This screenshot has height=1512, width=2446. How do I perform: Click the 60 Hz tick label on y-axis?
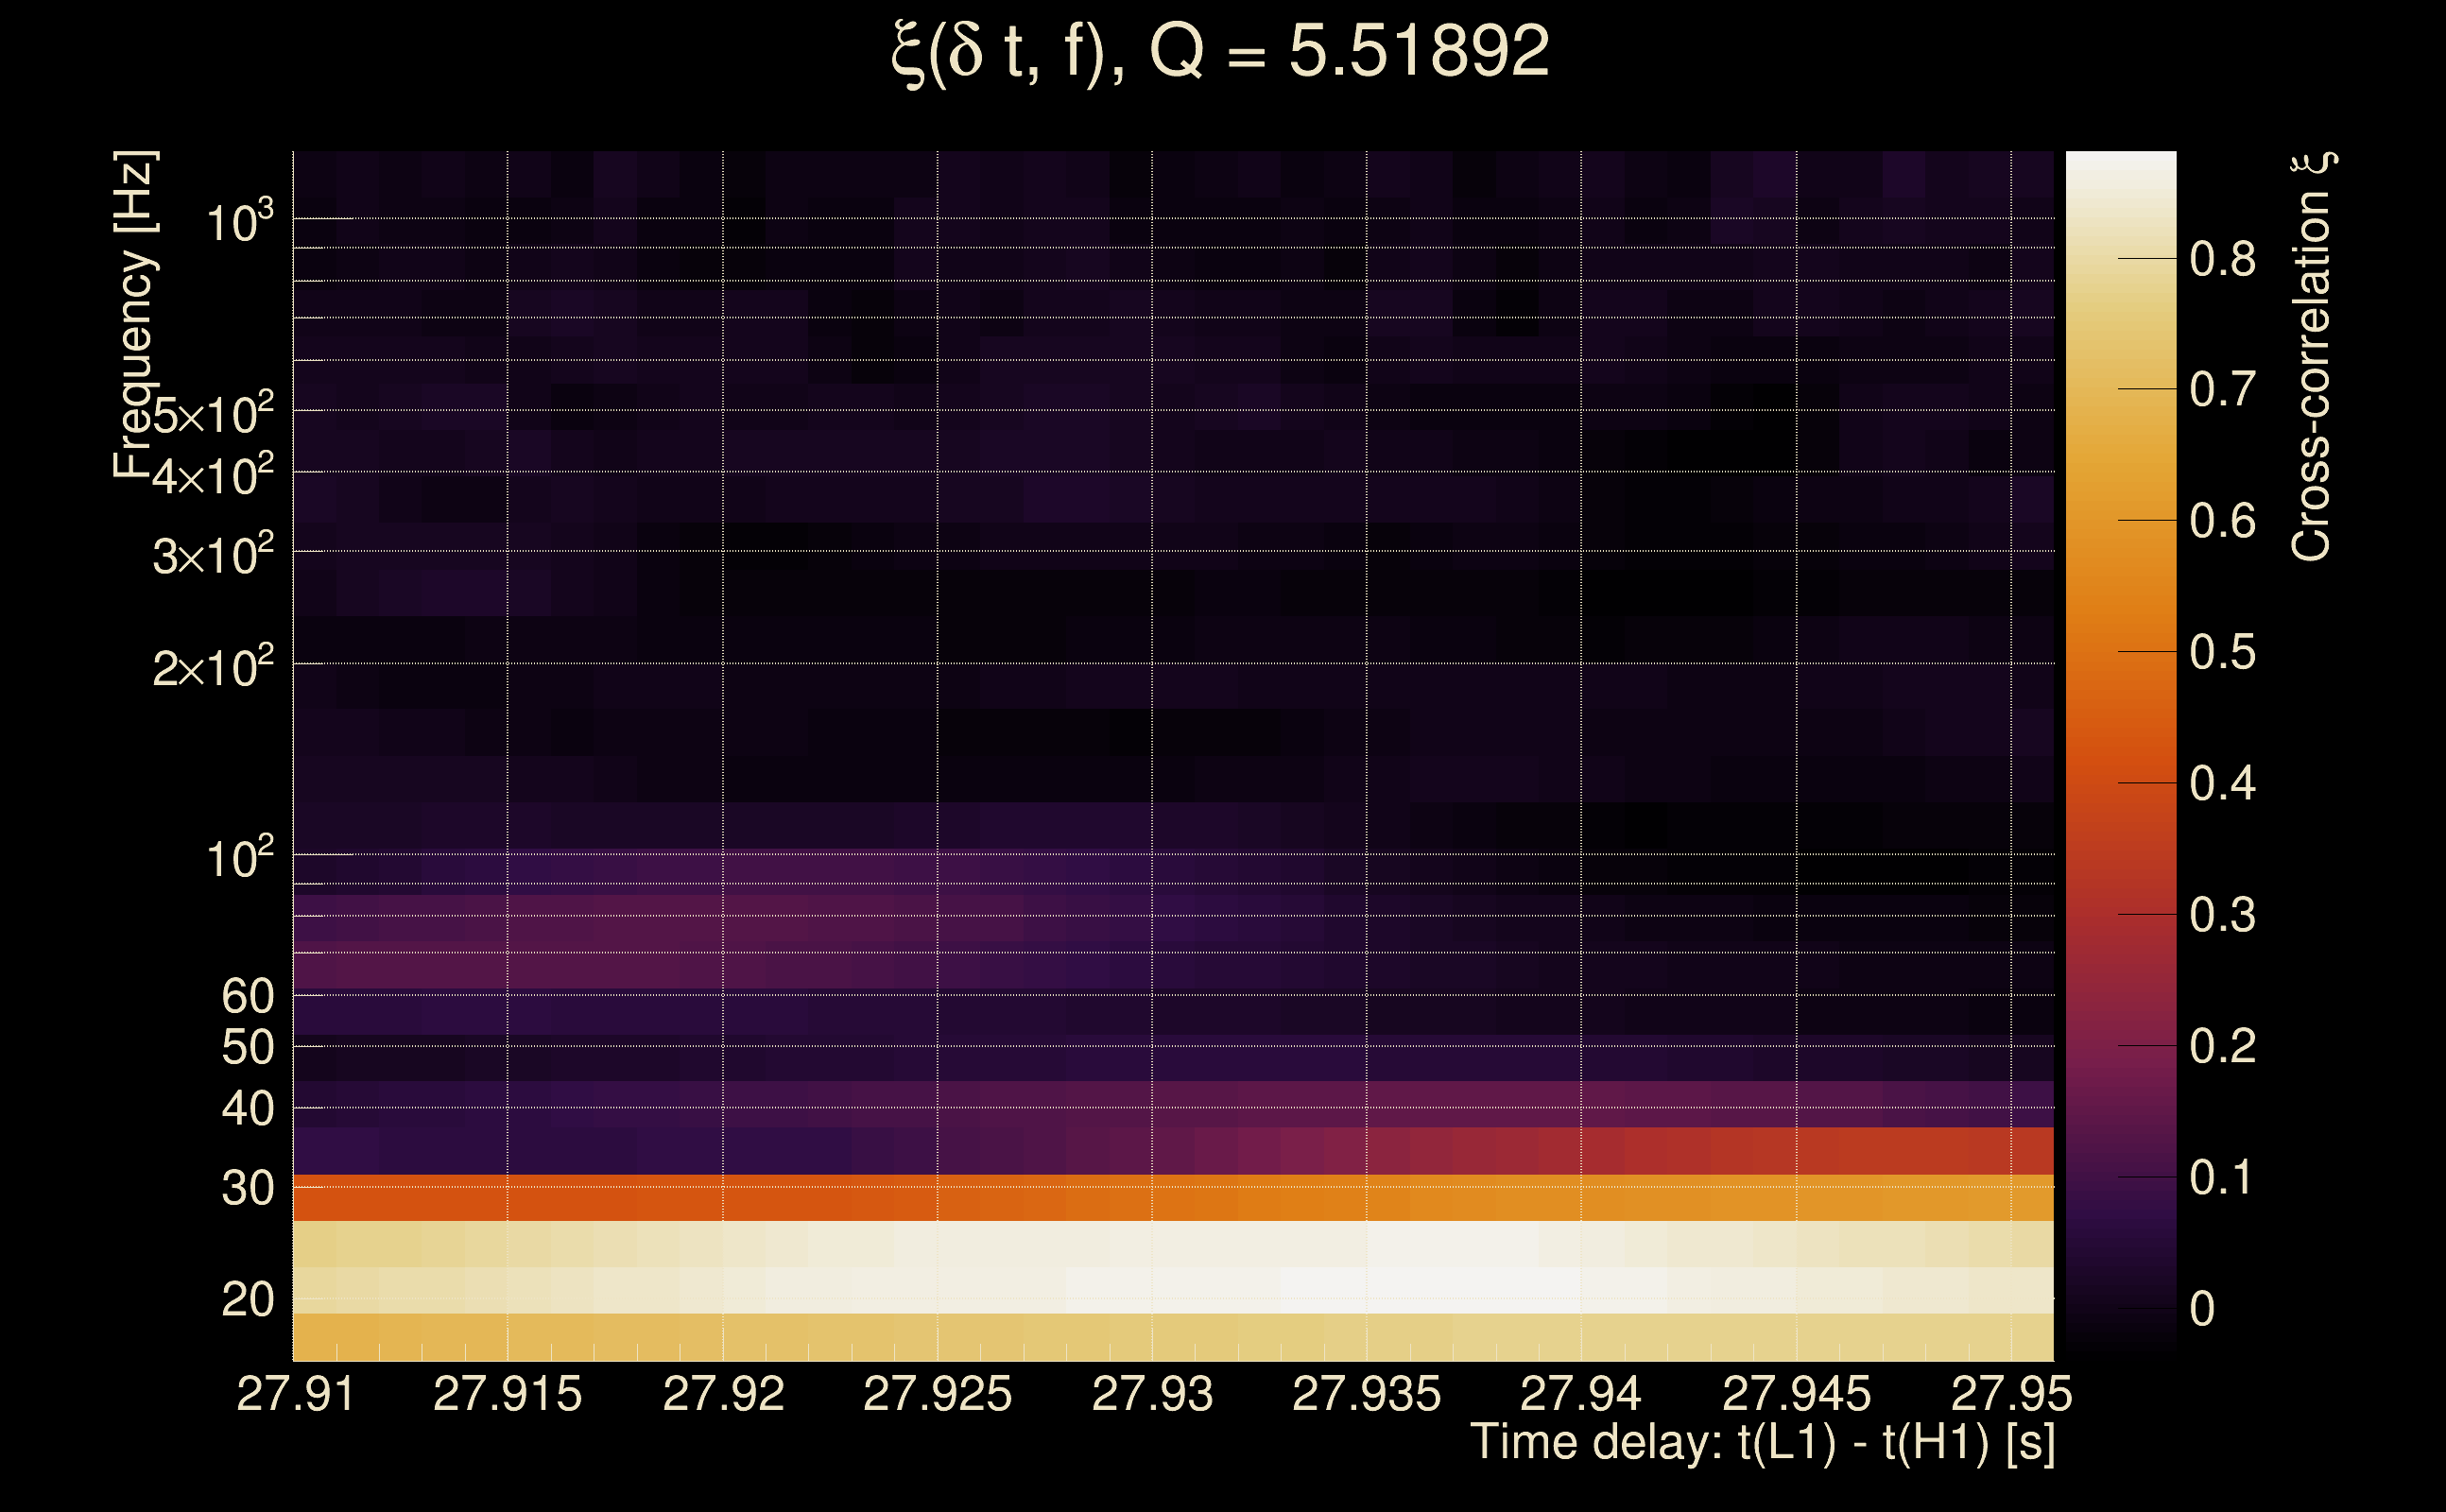(247, 997)
